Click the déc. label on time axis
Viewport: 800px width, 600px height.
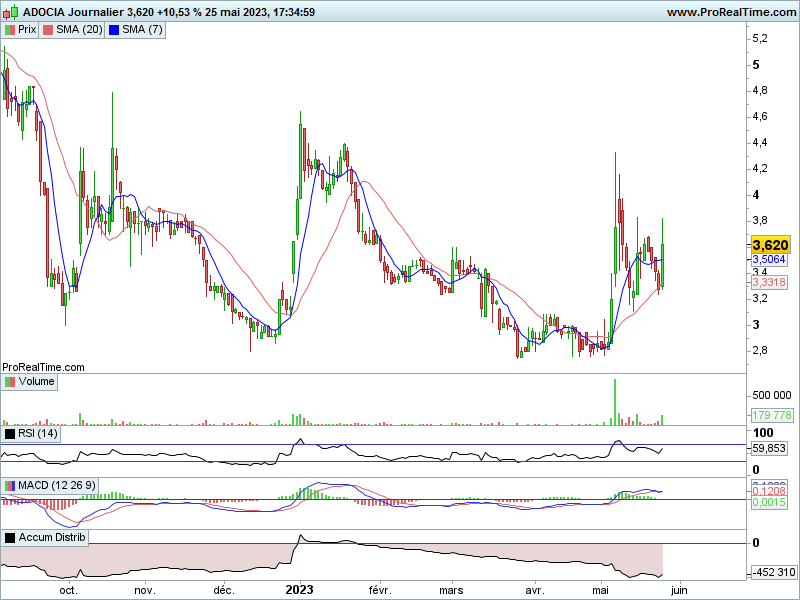(x=224, y=591)
